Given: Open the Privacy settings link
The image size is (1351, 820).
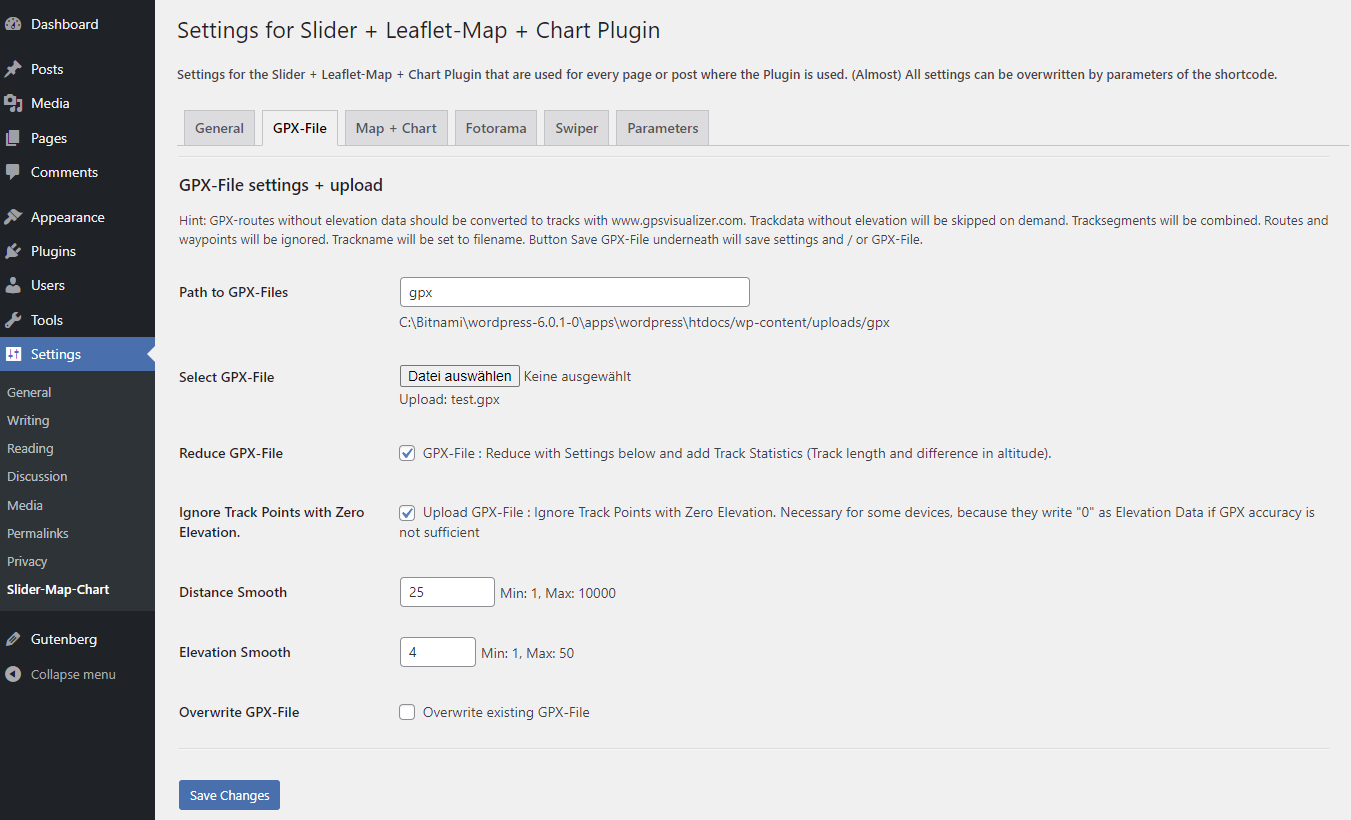Looking at the screenshot, I should tap(27, 561).
